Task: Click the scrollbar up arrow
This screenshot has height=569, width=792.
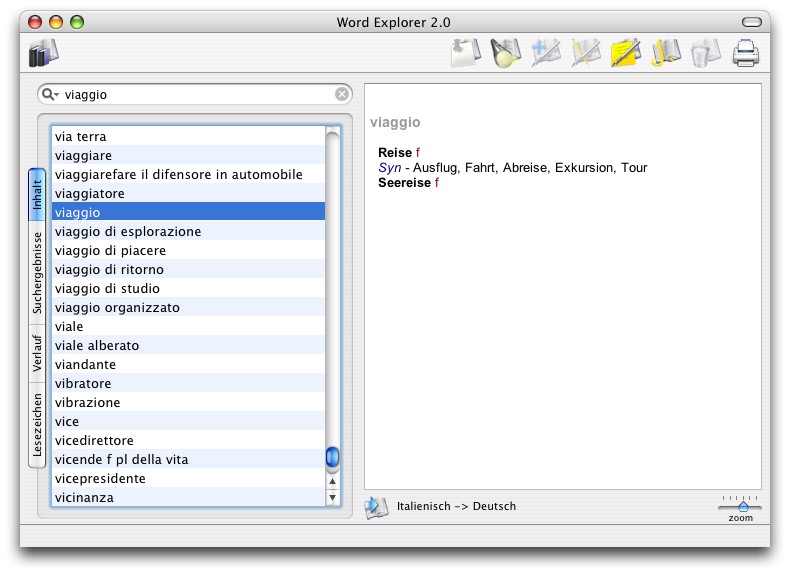Action: point(332,481)
